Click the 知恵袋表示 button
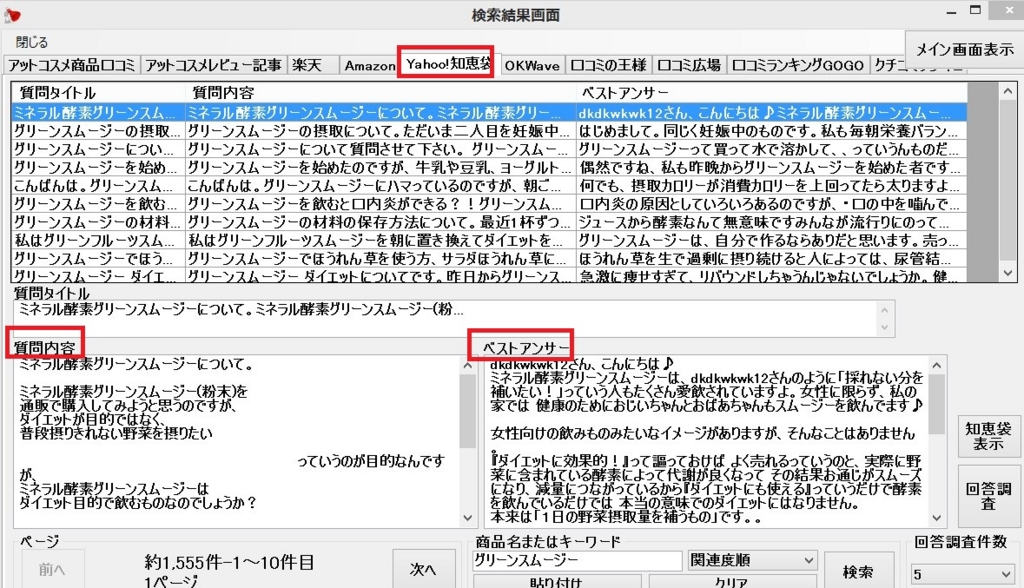The image size is (1024, 588). tap(987, 436)
